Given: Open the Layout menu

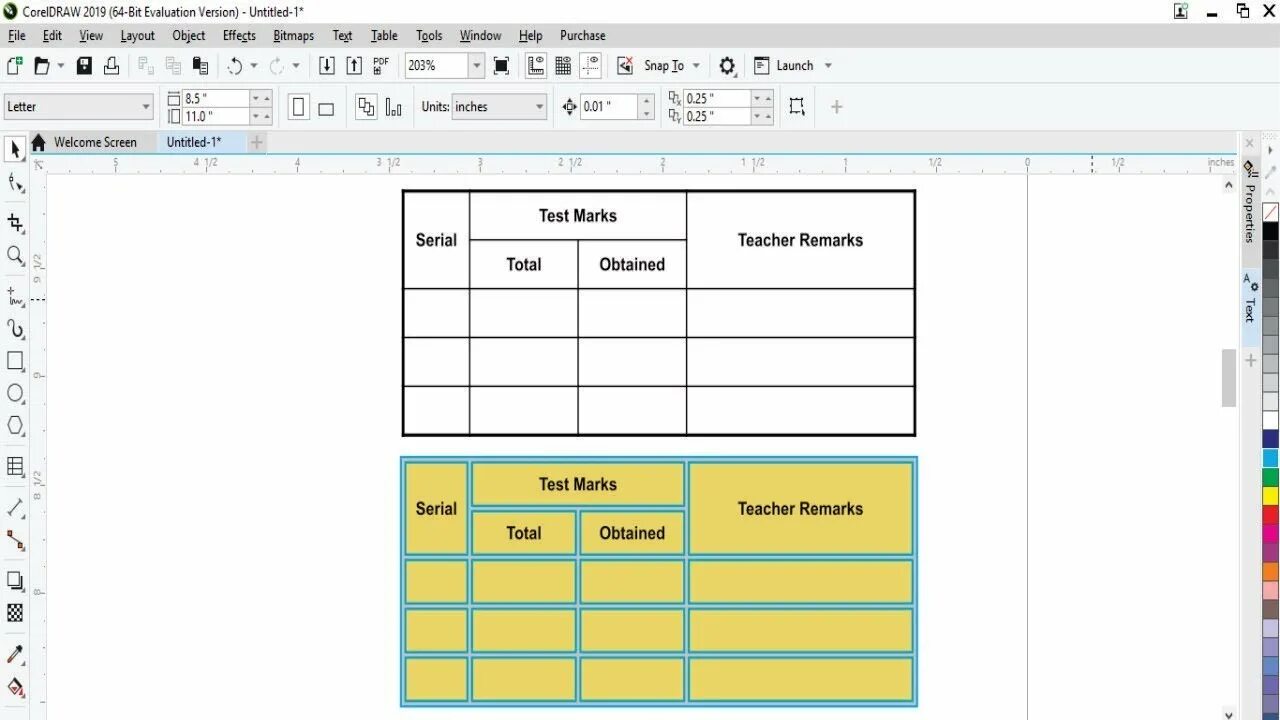Looking at the screenshot, I should click(137, 36).
